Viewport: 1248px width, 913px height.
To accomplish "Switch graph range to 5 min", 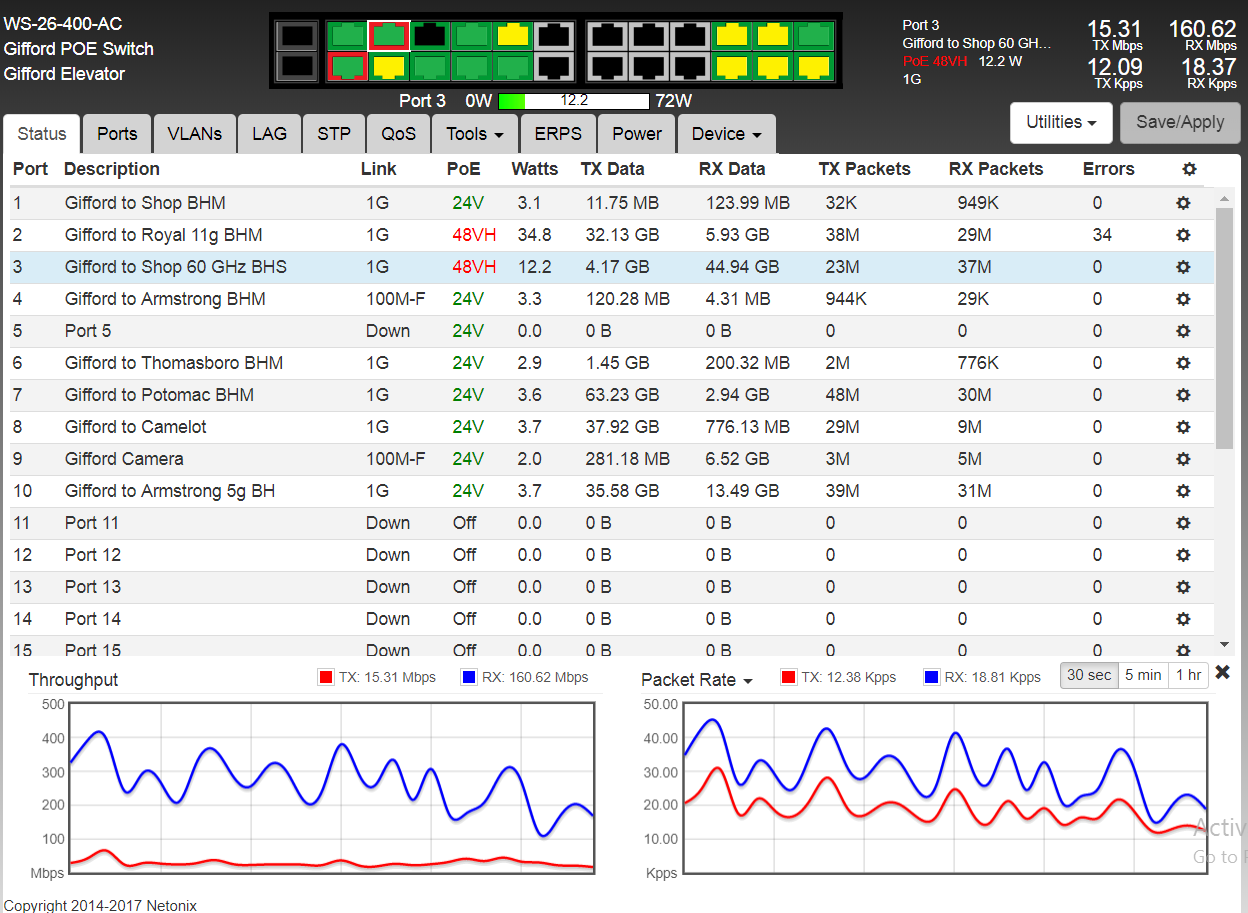I will [1142, 675].
